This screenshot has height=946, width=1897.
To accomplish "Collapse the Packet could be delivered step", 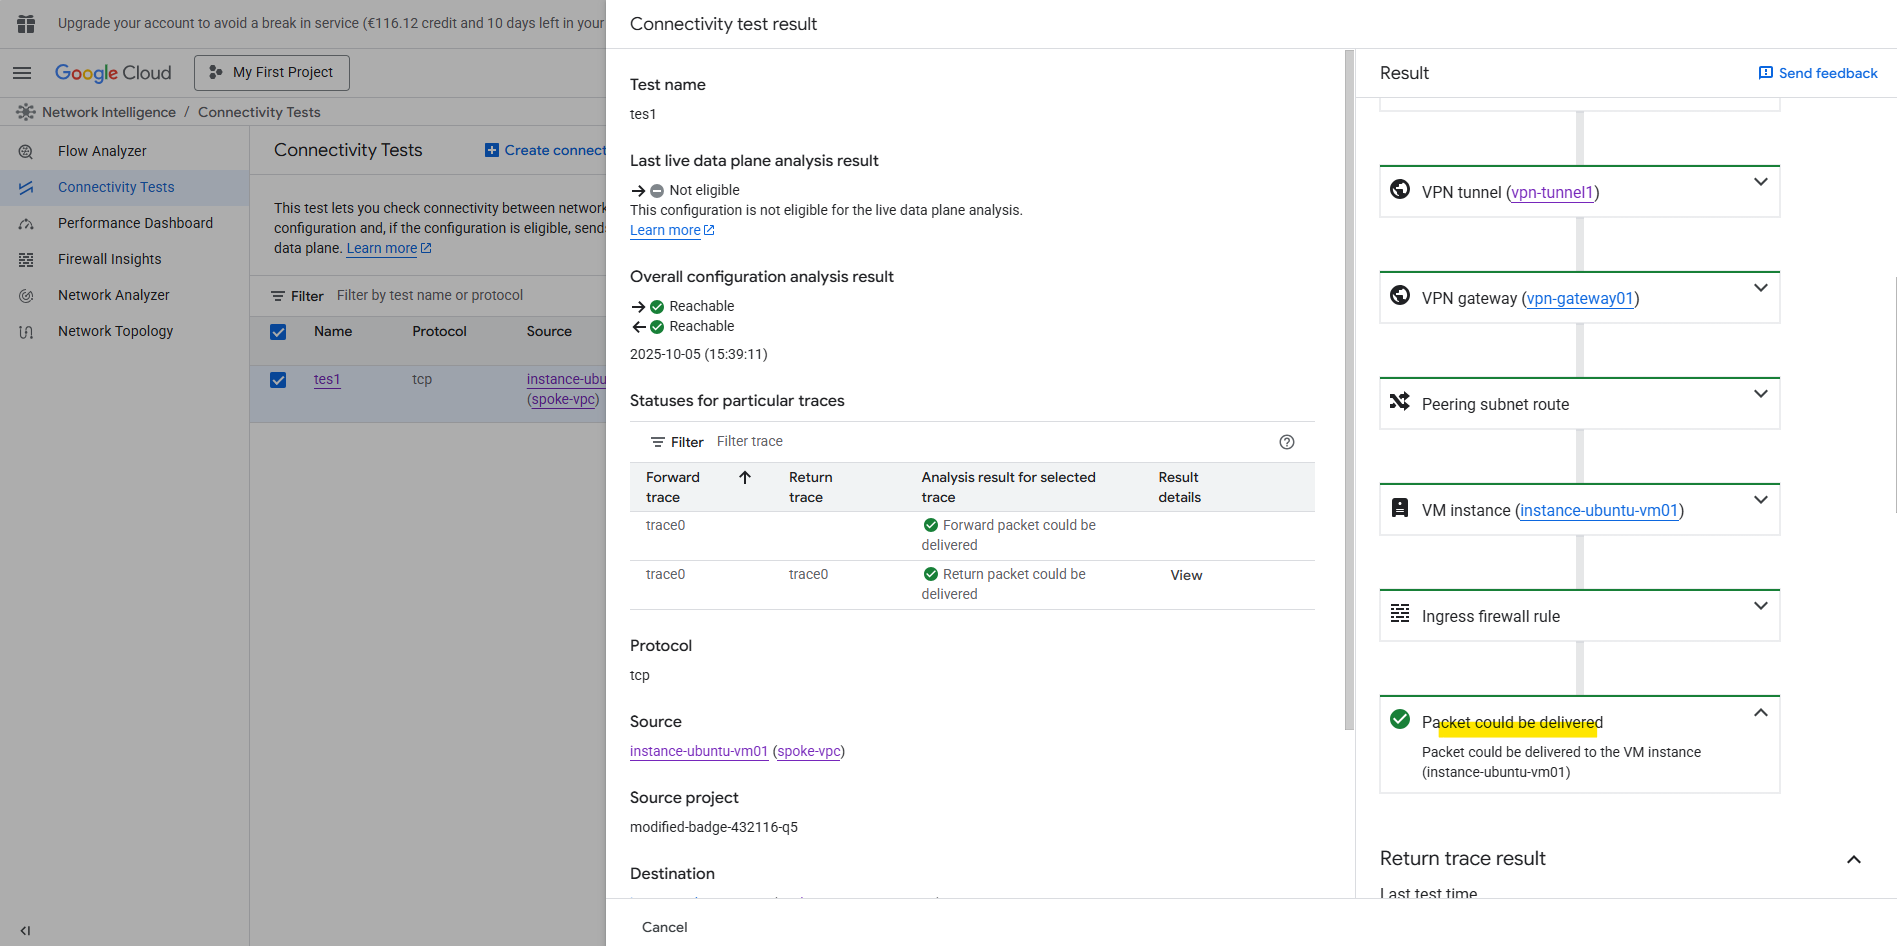I will pos(1760,713).
